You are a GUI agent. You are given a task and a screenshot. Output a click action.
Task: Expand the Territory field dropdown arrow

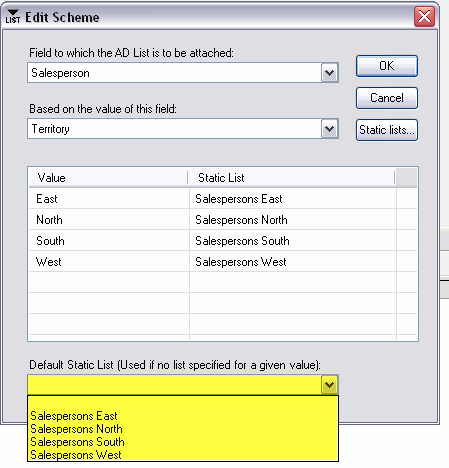tap(329, 129)
